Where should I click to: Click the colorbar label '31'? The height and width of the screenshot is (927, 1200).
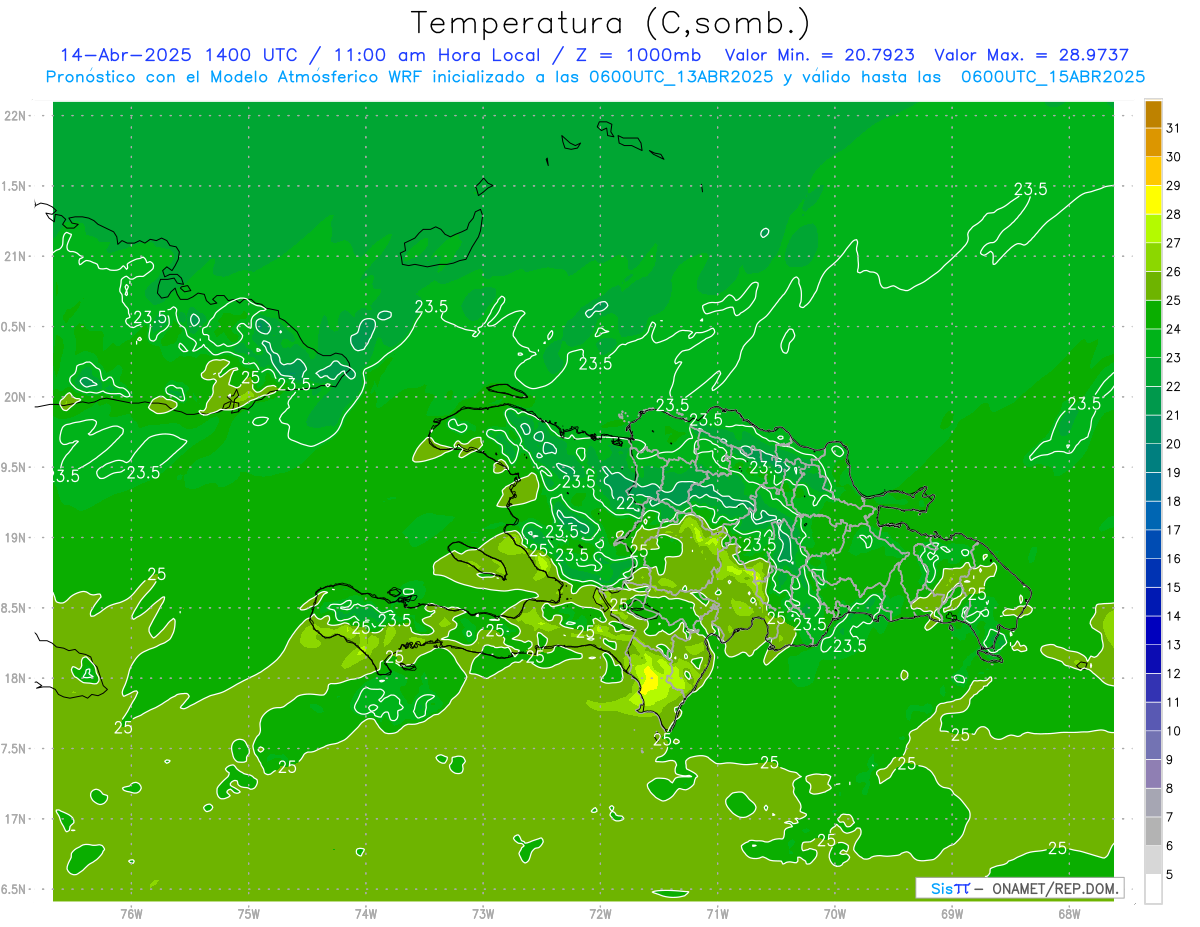point(1174,129)
